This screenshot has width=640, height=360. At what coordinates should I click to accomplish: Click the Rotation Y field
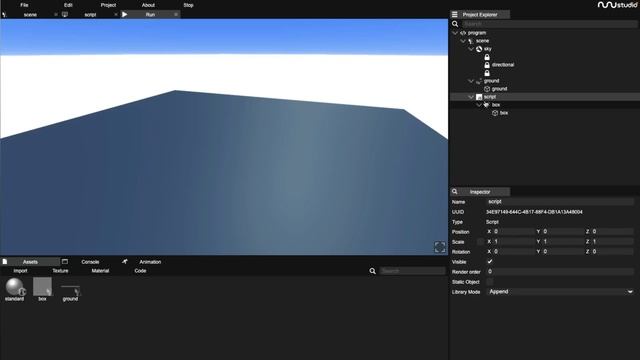coord(562,251)
